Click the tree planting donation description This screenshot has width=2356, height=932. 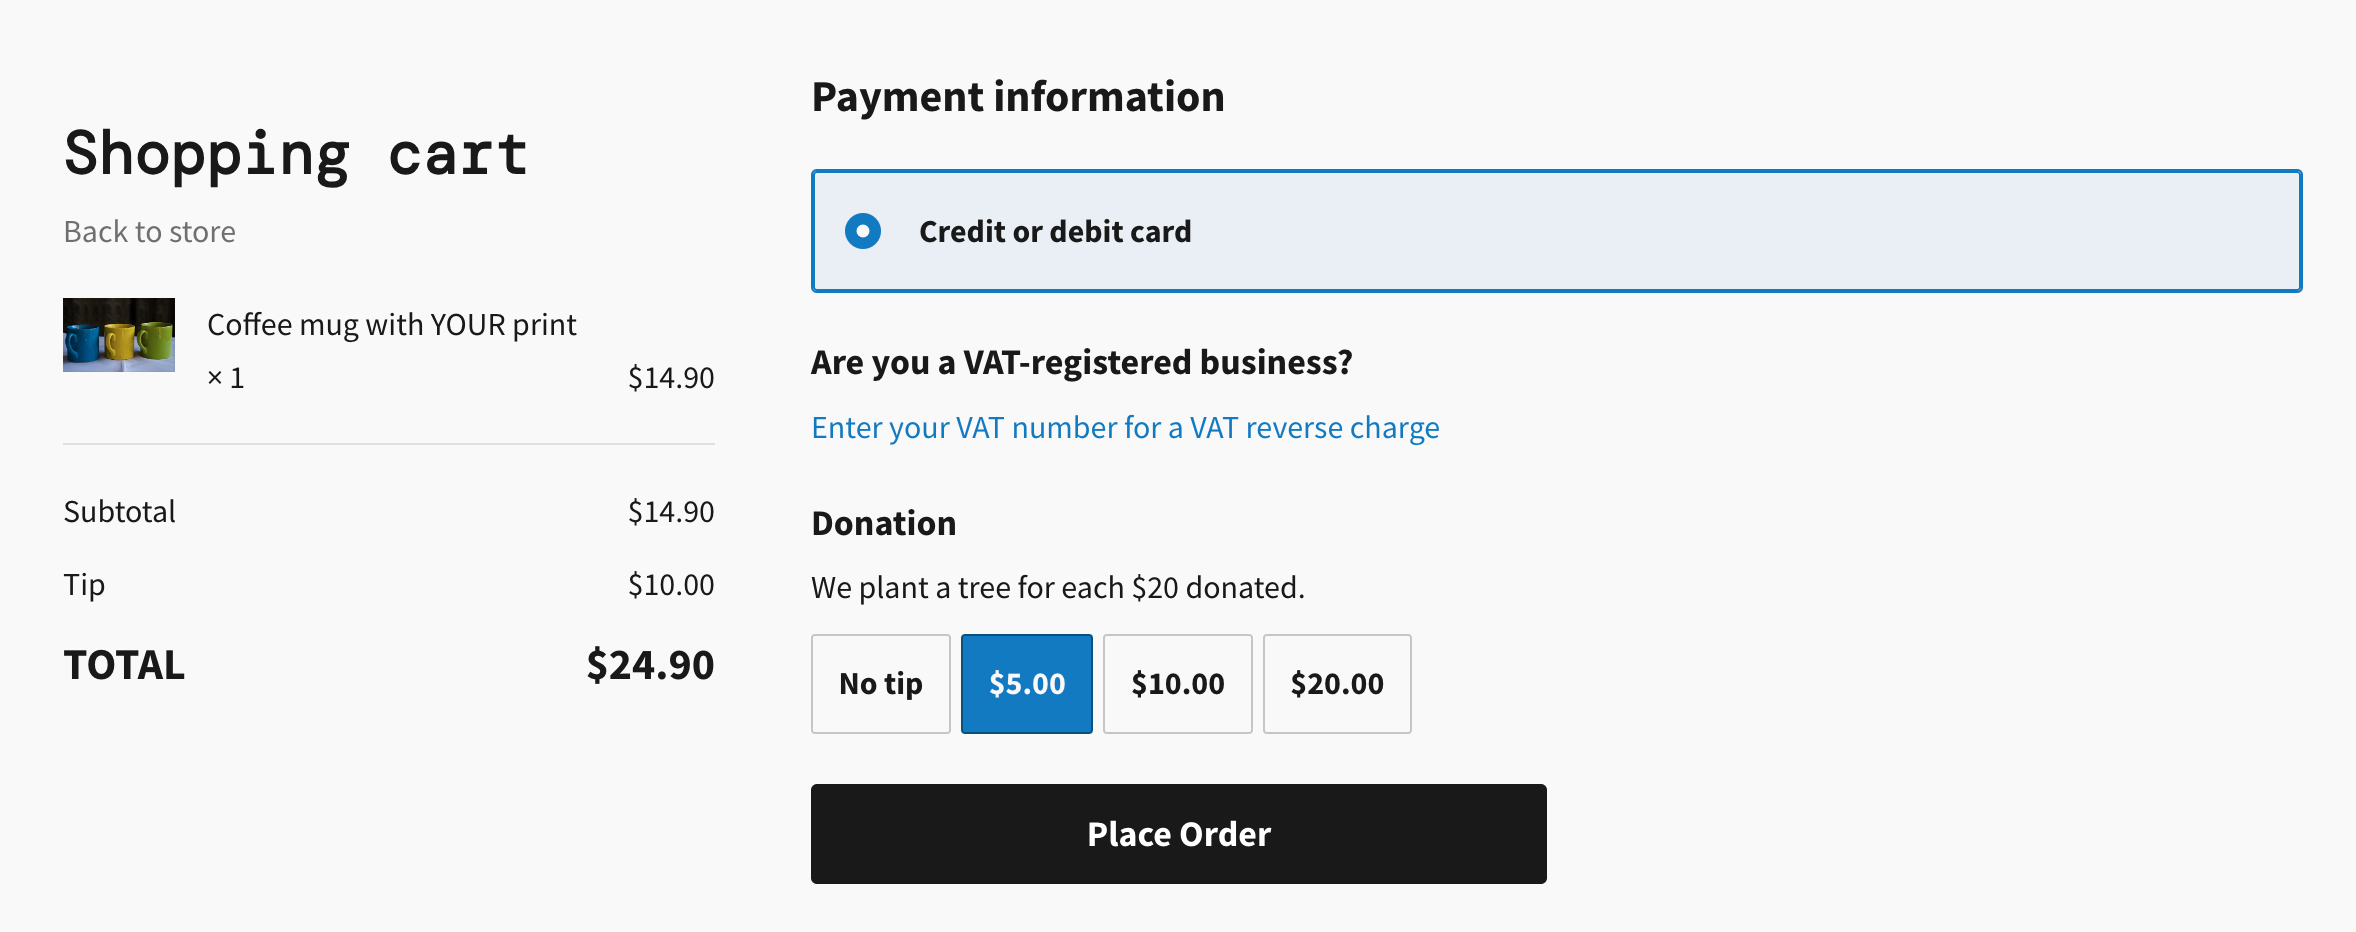1058,588
